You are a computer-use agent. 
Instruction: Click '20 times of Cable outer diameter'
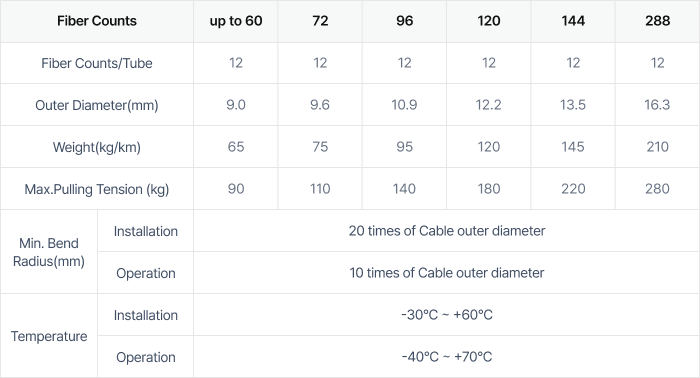[446, 231]
